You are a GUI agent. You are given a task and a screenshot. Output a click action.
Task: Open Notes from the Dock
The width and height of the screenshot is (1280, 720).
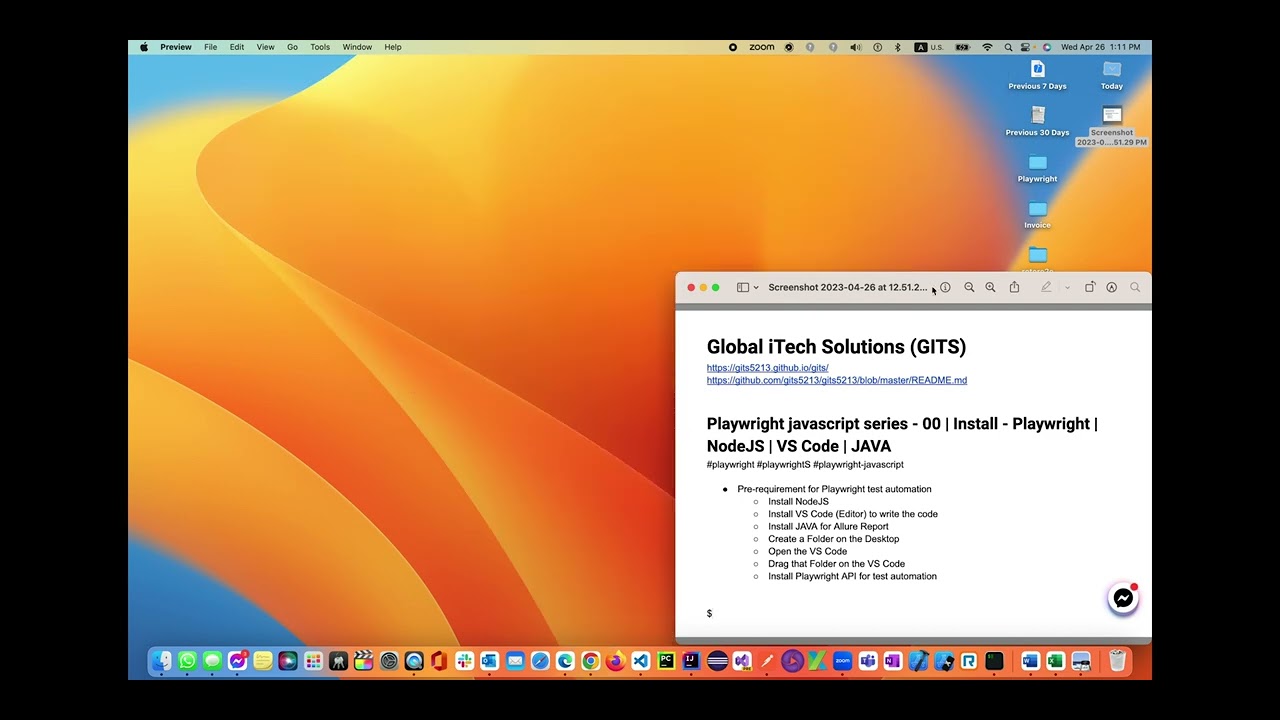pyautogui.click(x=262, y=661)
